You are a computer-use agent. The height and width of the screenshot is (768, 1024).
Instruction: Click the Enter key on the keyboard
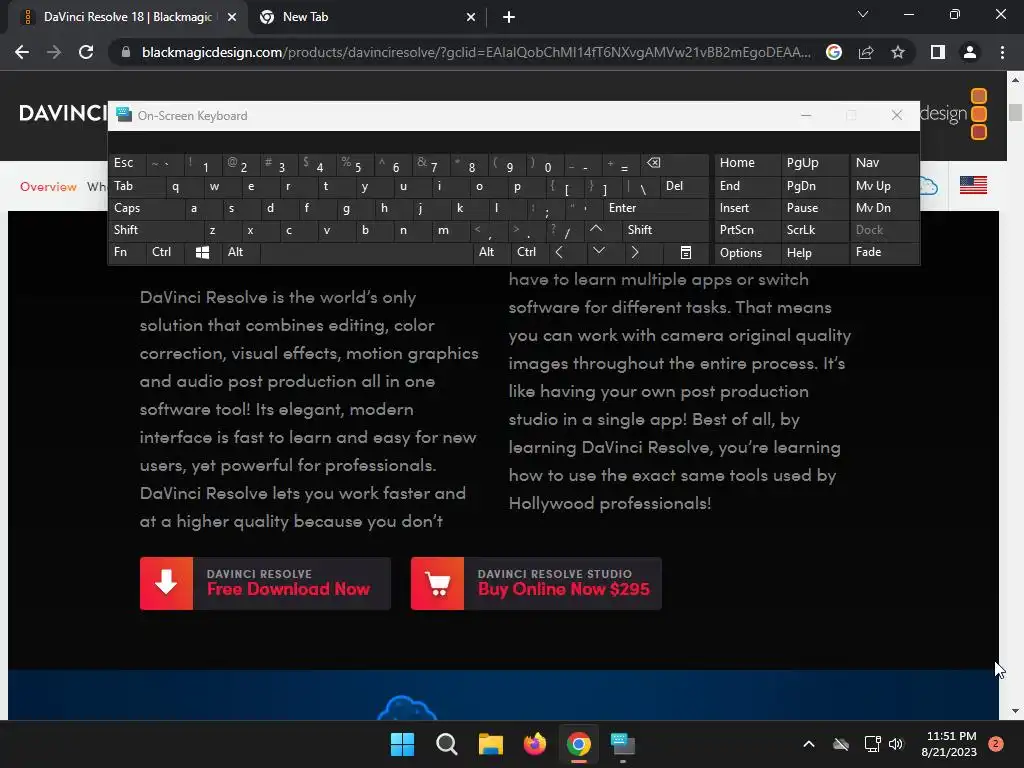(656, 208)
